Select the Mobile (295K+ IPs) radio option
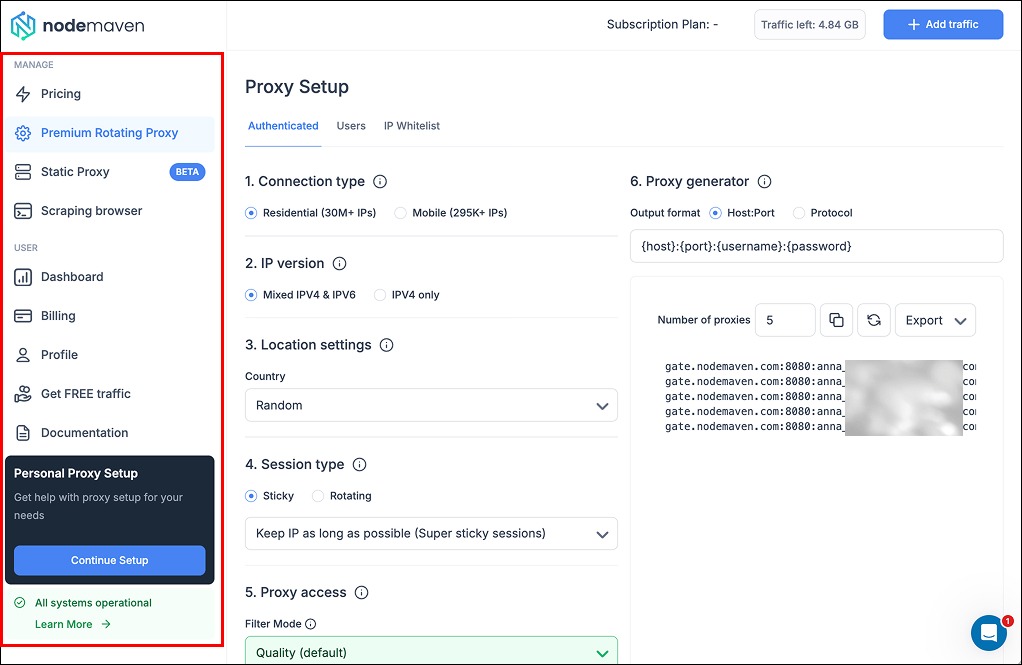The image size is (1022, 665). [401, 213]
